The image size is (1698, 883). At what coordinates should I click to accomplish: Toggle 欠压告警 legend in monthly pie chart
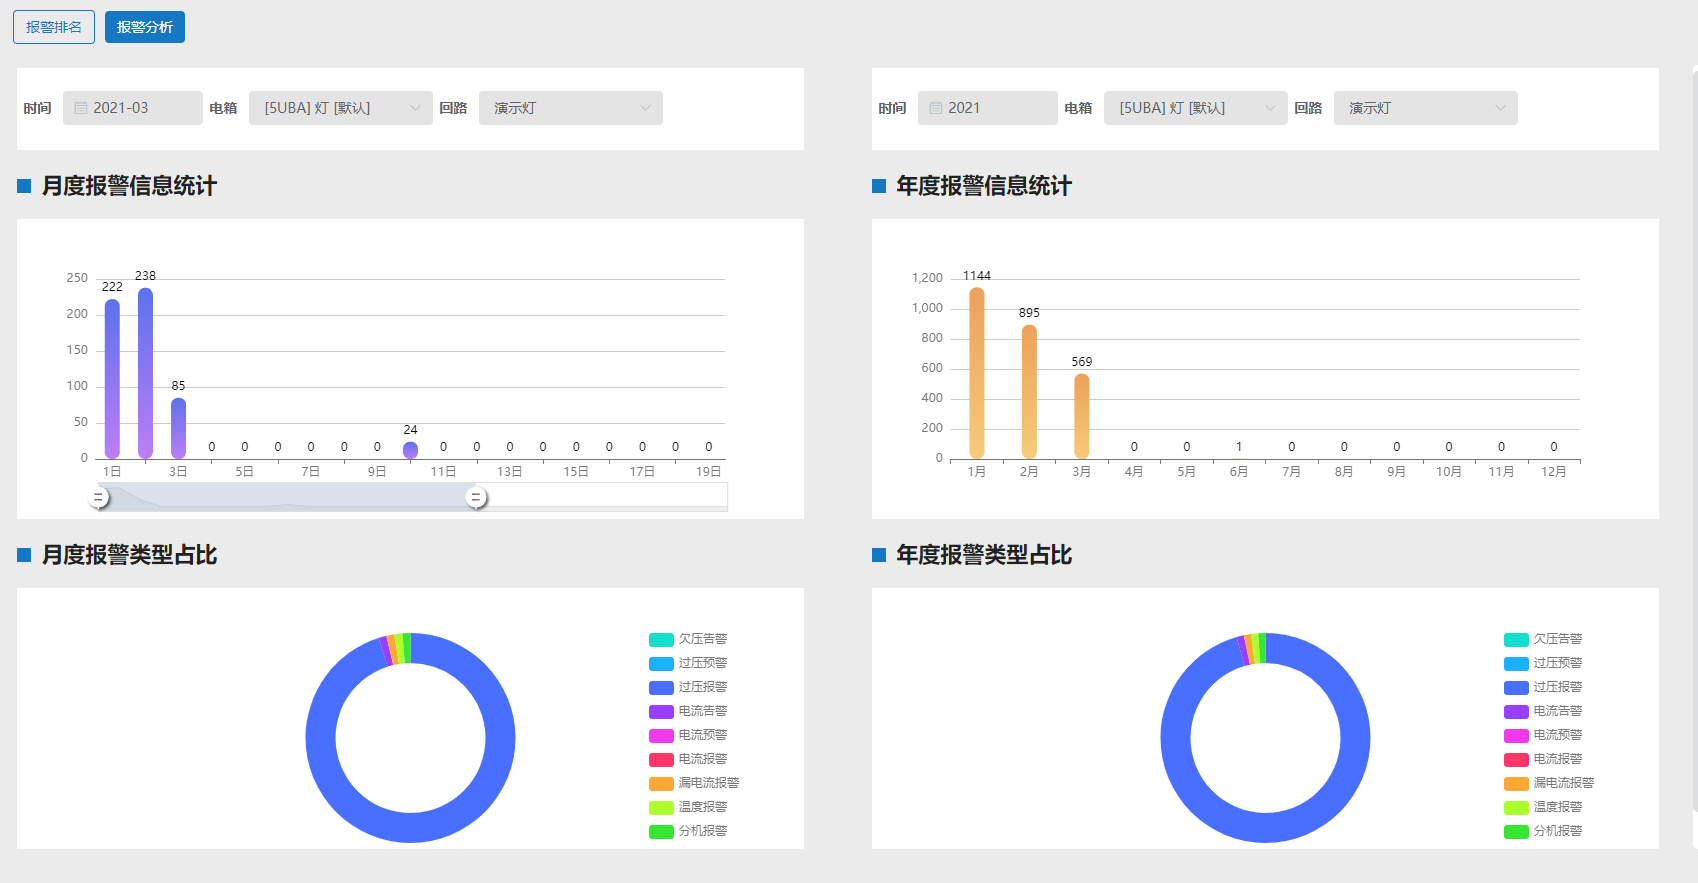tap(689, 639)
